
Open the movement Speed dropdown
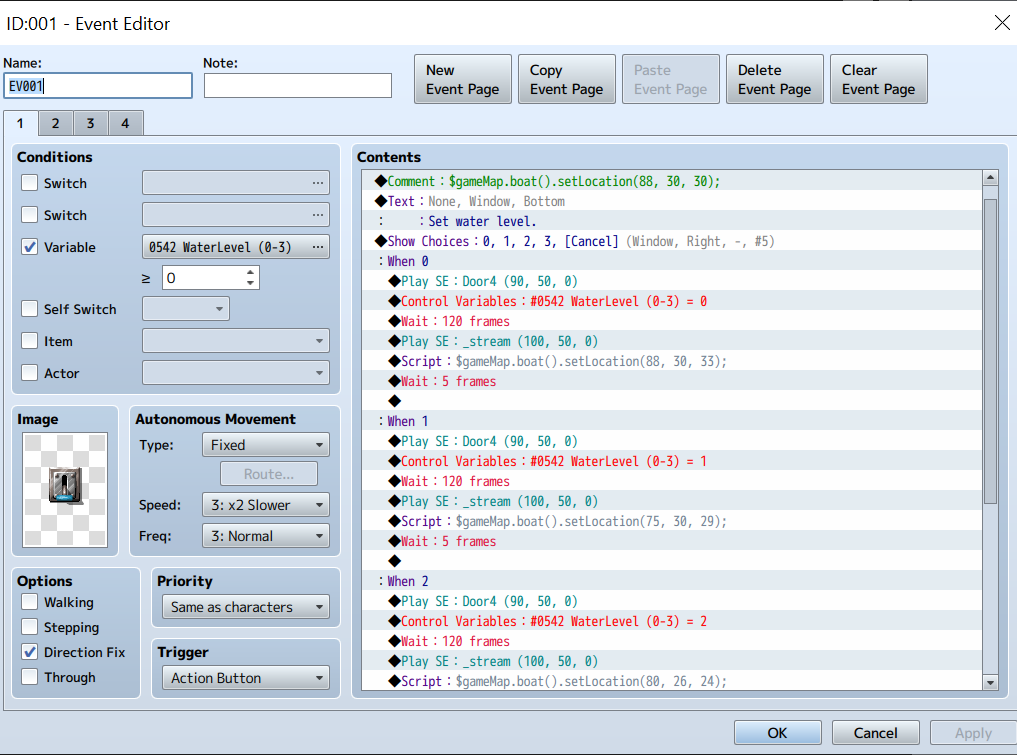(265, 505)
